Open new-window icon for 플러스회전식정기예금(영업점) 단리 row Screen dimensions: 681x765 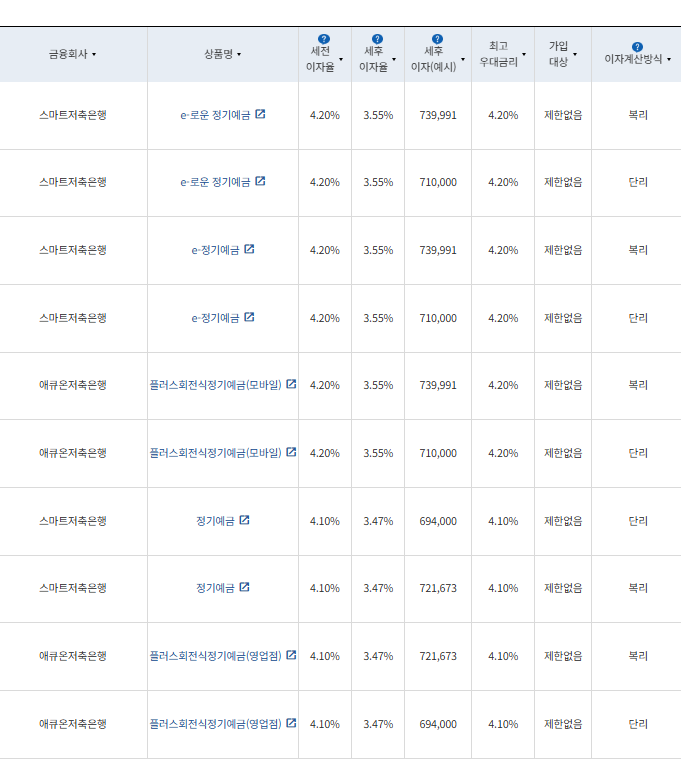pyautogui.click(x=291, y=723)
